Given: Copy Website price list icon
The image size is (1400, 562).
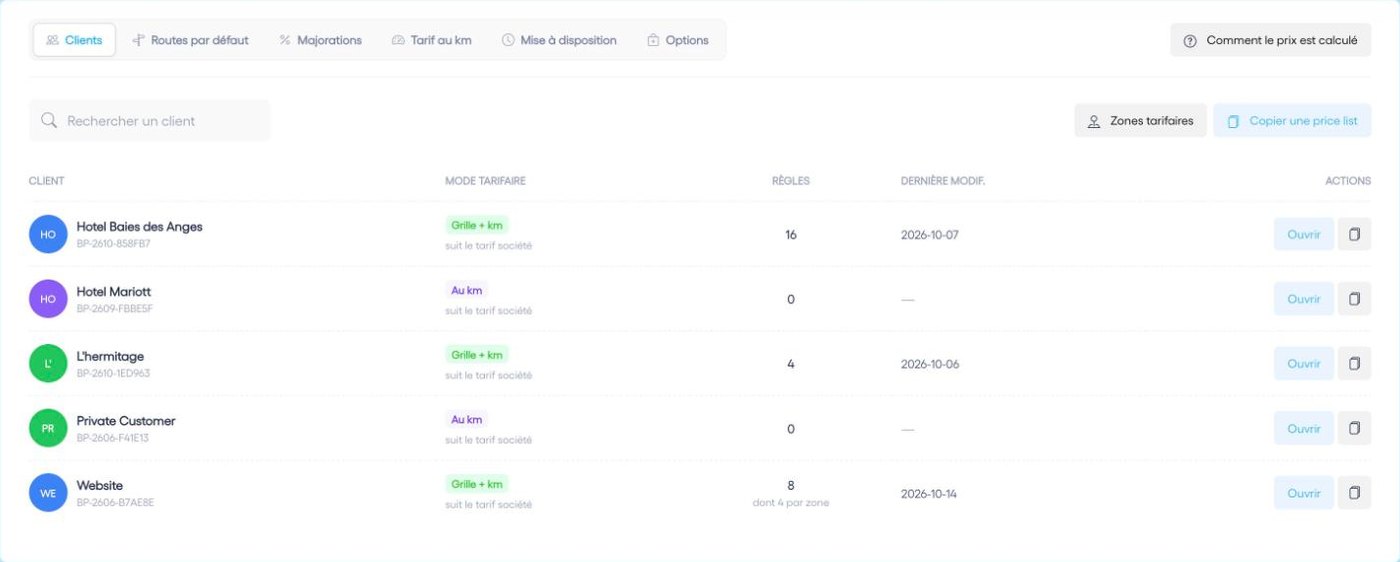Looking at the screenshot, I should (x=1354, y=493).
